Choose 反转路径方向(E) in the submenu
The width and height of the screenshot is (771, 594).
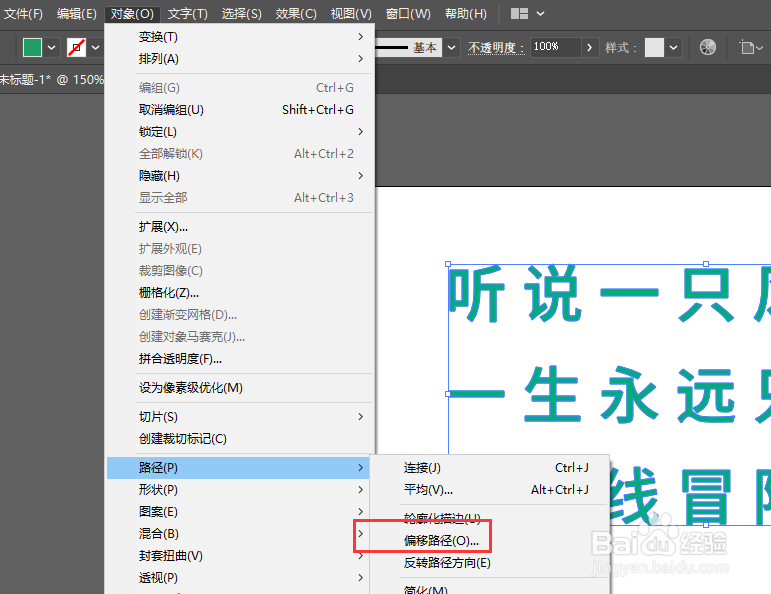[x=492, y=563]
